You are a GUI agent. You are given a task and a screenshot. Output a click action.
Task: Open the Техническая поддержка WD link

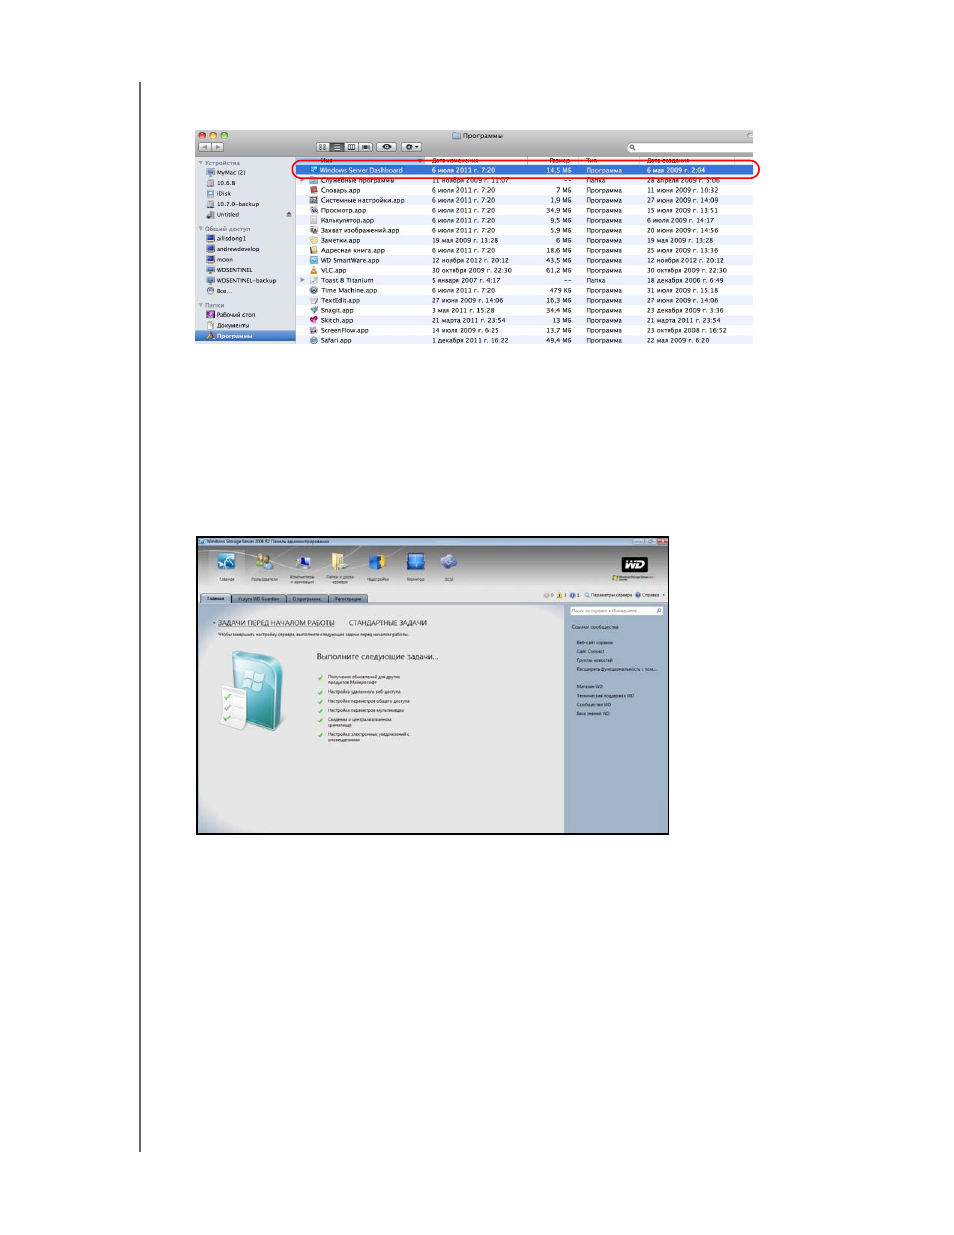(x=605, y=696)
